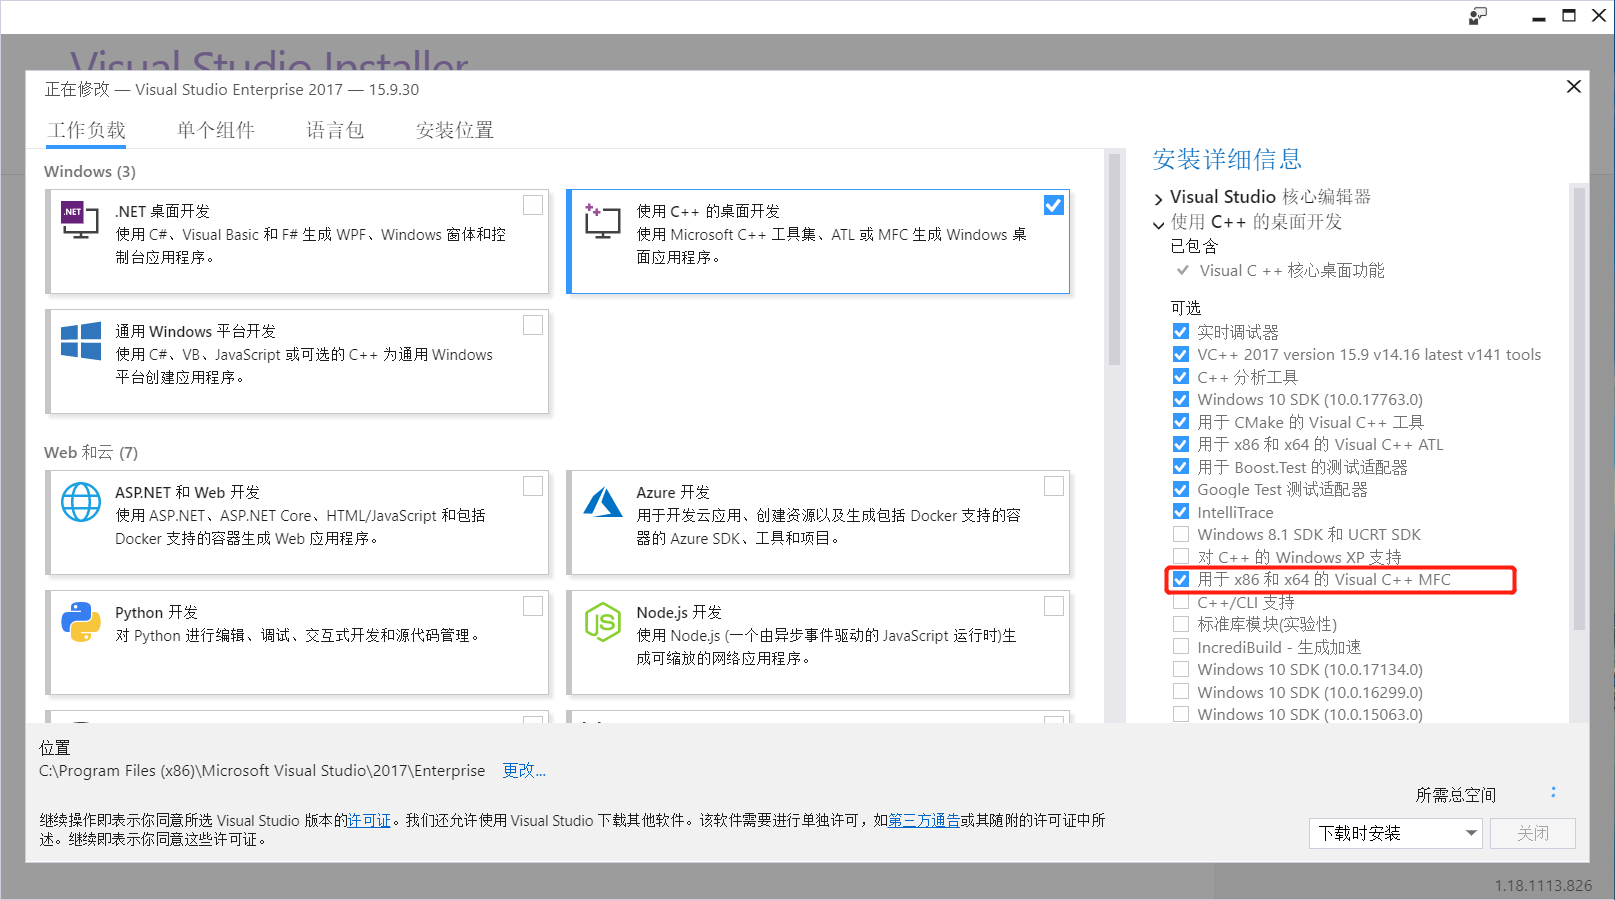This screenshot has width=1615, height=900.
Task: Uncheck IntelliTrace option
Action: [1181, 511]
